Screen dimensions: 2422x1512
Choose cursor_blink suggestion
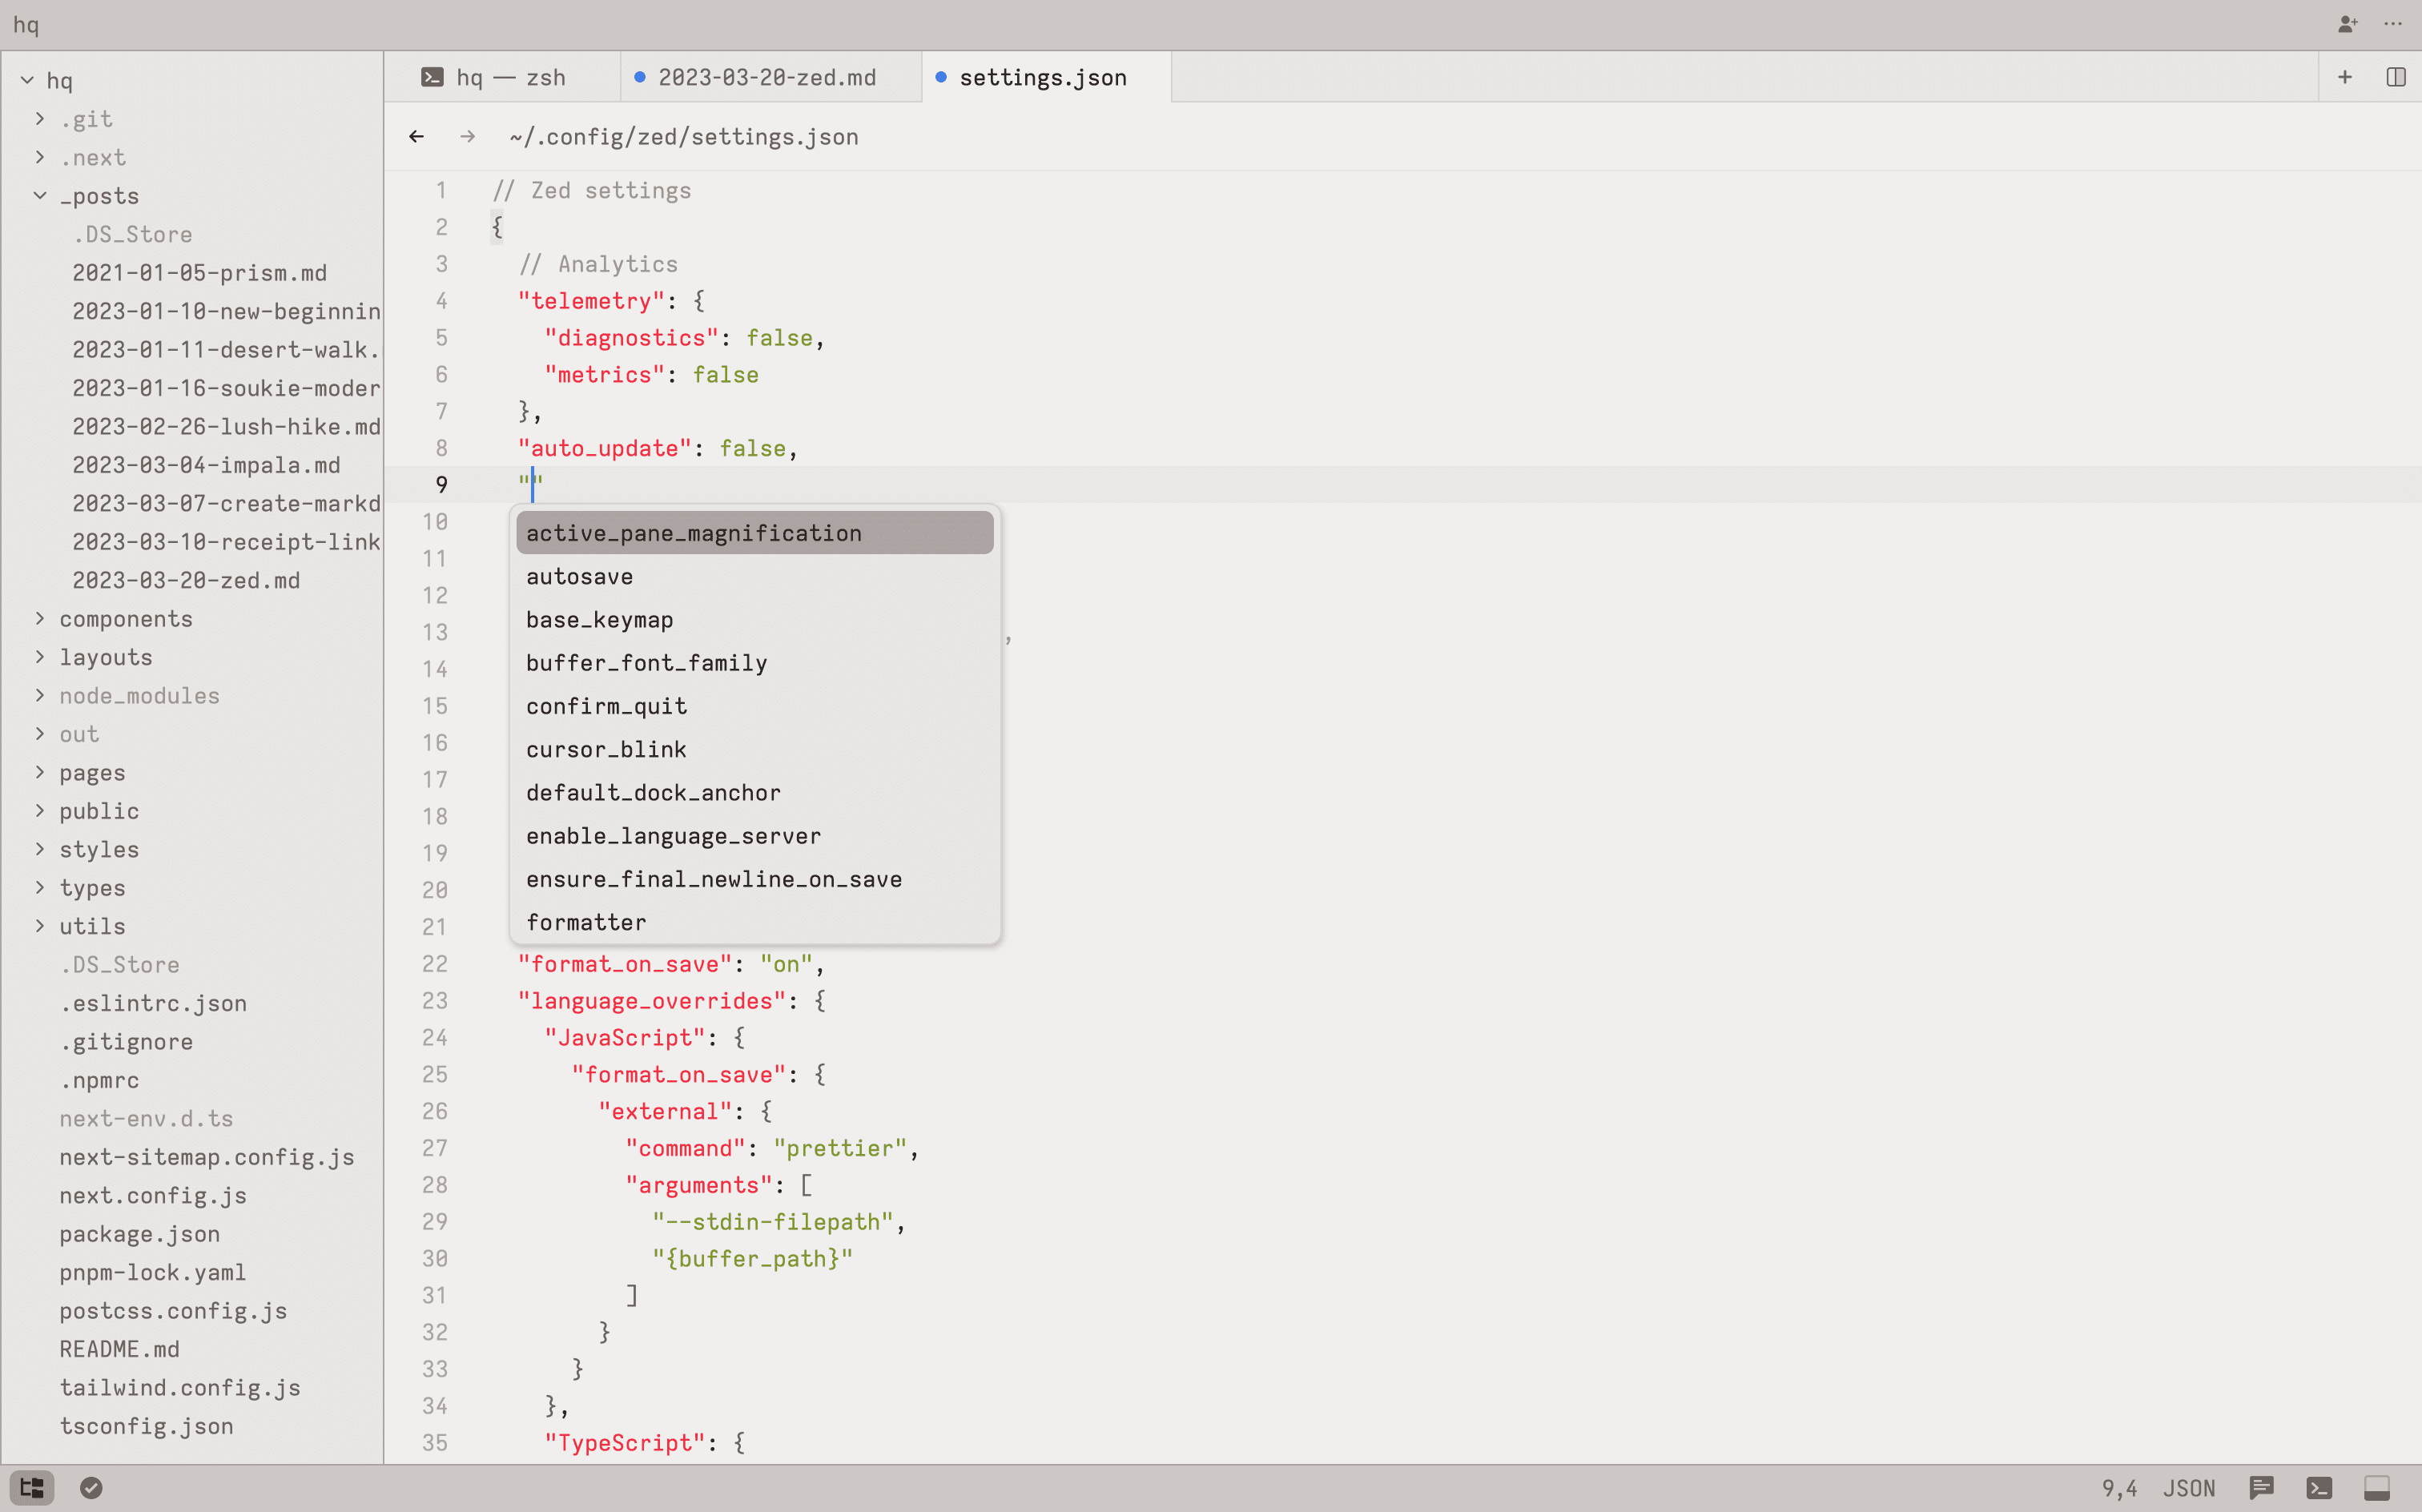tap(755, 749)
